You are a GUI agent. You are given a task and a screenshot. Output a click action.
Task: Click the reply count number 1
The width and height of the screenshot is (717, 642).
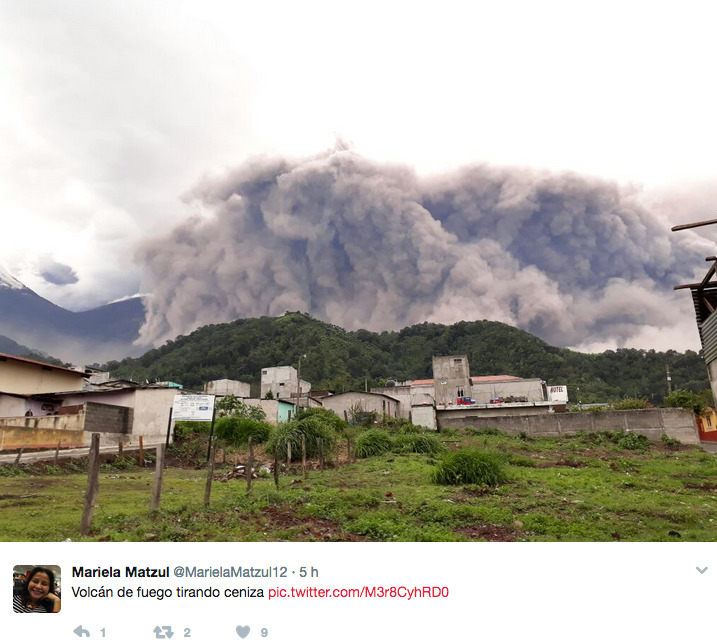click(103, 633)
